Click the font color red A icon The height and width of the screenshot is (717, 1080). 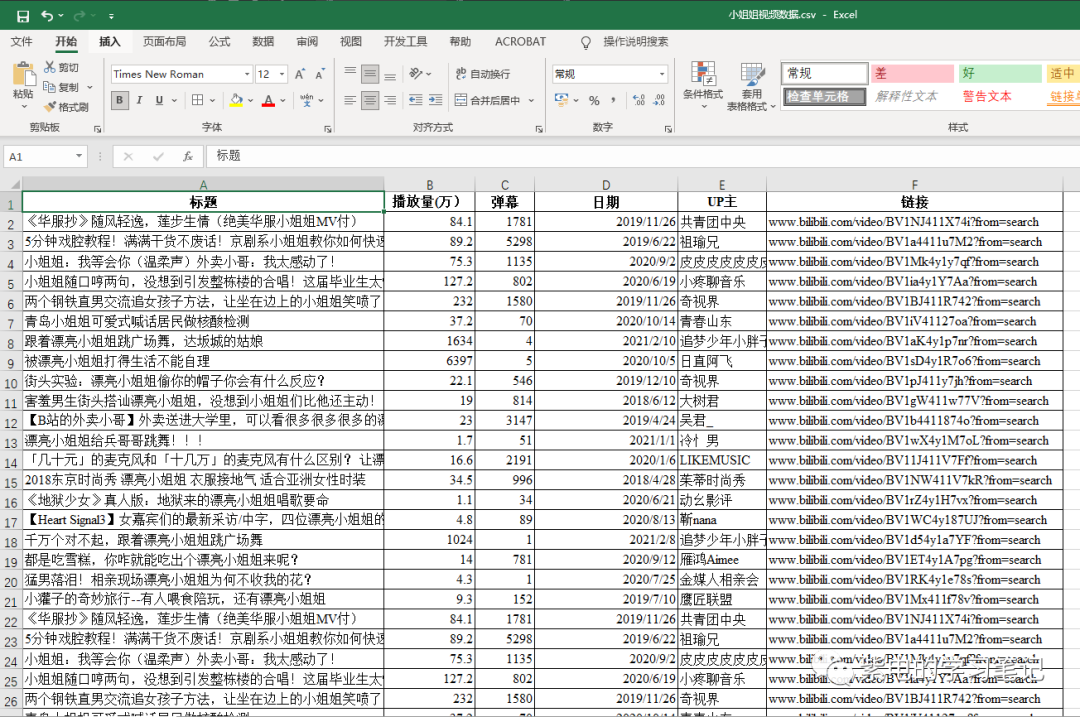269,101
